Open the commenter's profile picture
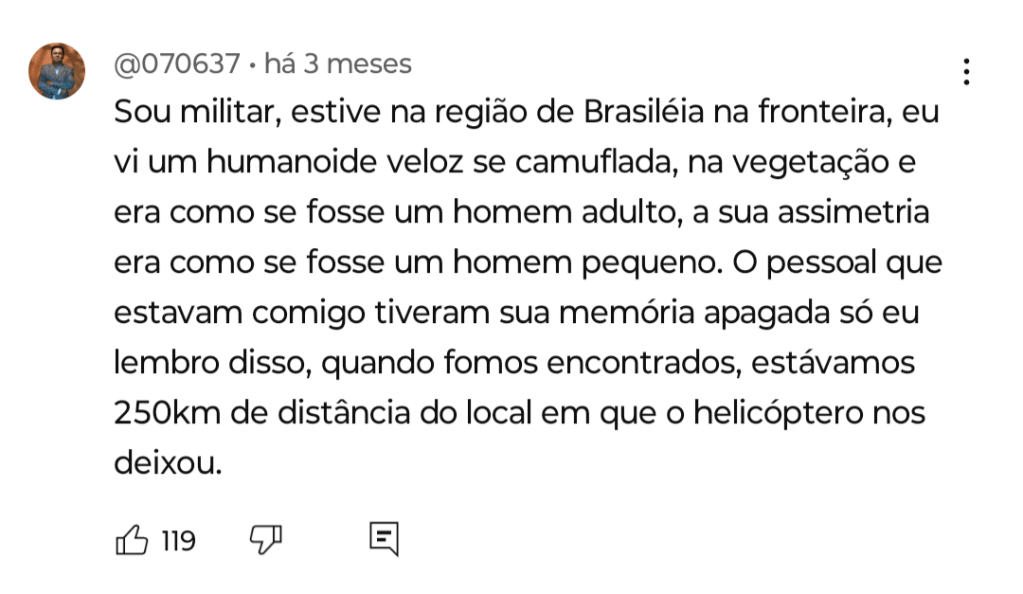This screenshot has width=1023, height=594. click(56, 71)
